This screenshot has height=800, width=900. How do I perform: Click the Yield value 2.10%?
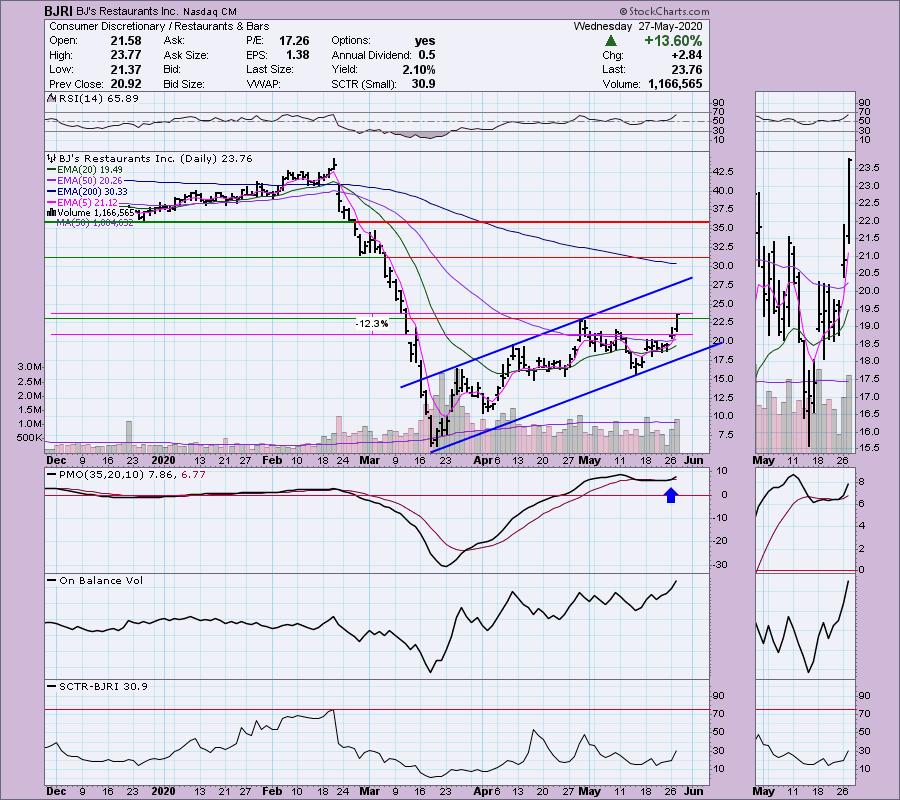tap(418, 69)
